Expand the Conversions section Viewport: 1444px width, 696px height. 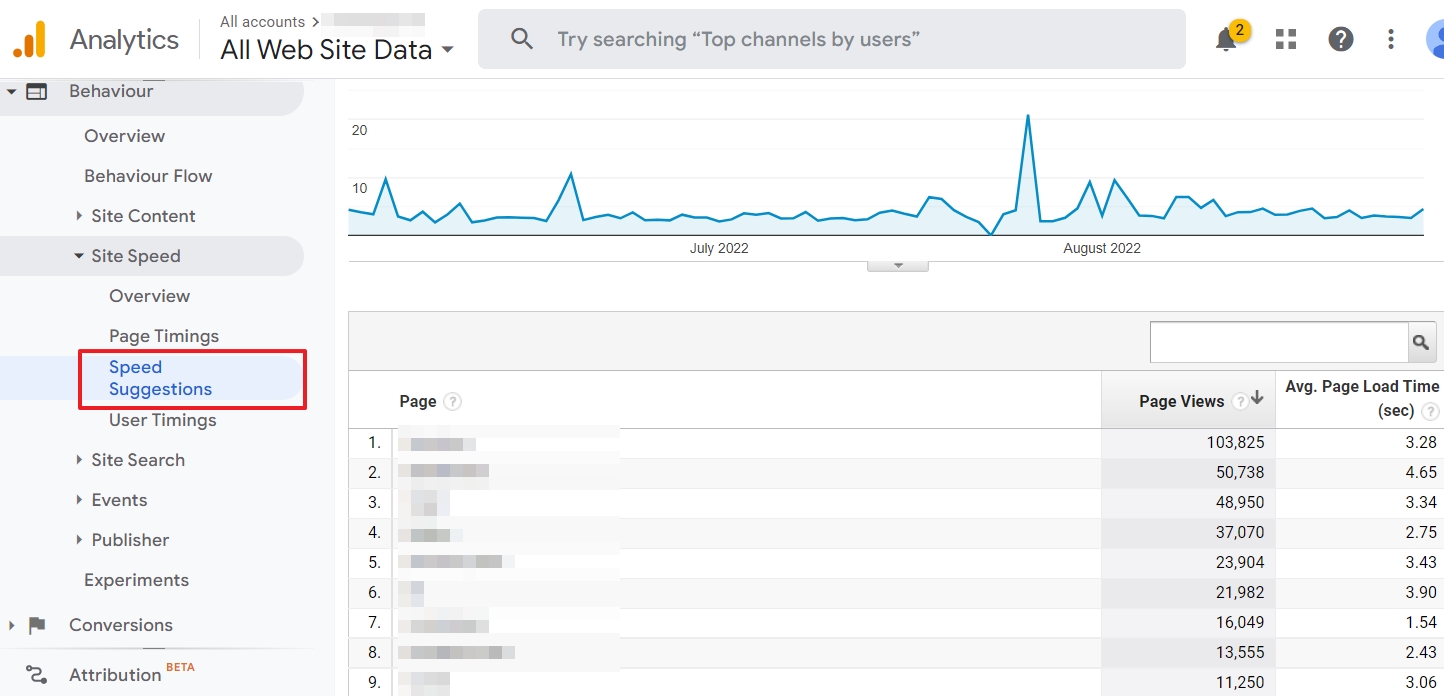(x=12, y=625)
